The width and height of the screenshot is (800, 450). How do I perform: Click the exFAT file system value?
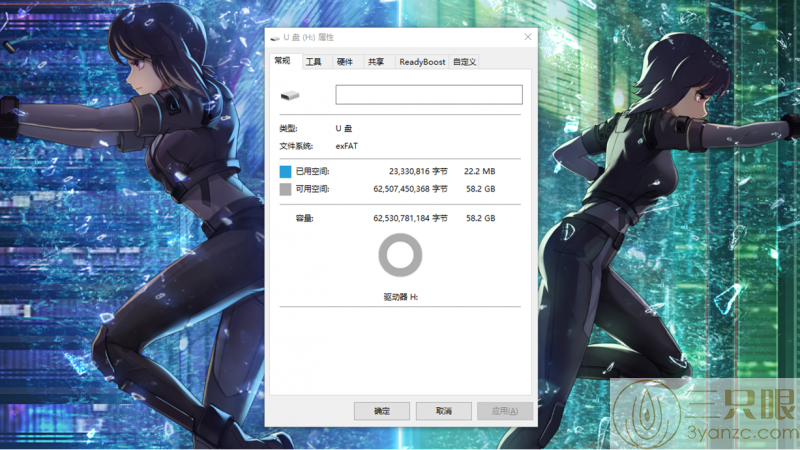pos(346,146)
